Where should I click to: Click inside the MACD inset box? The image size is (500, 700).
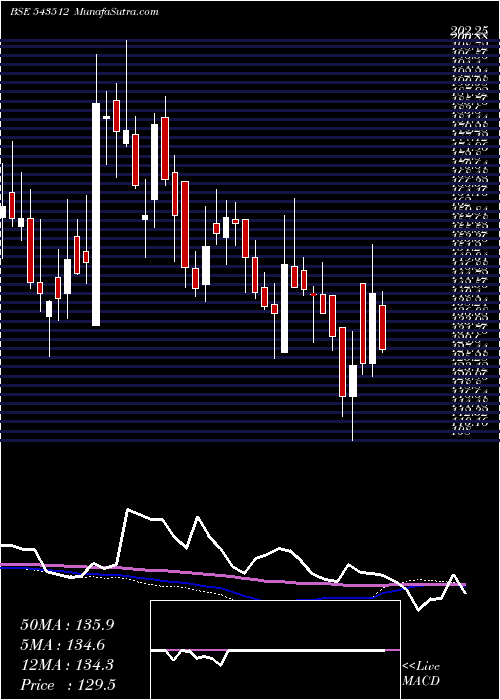point(275,650)
